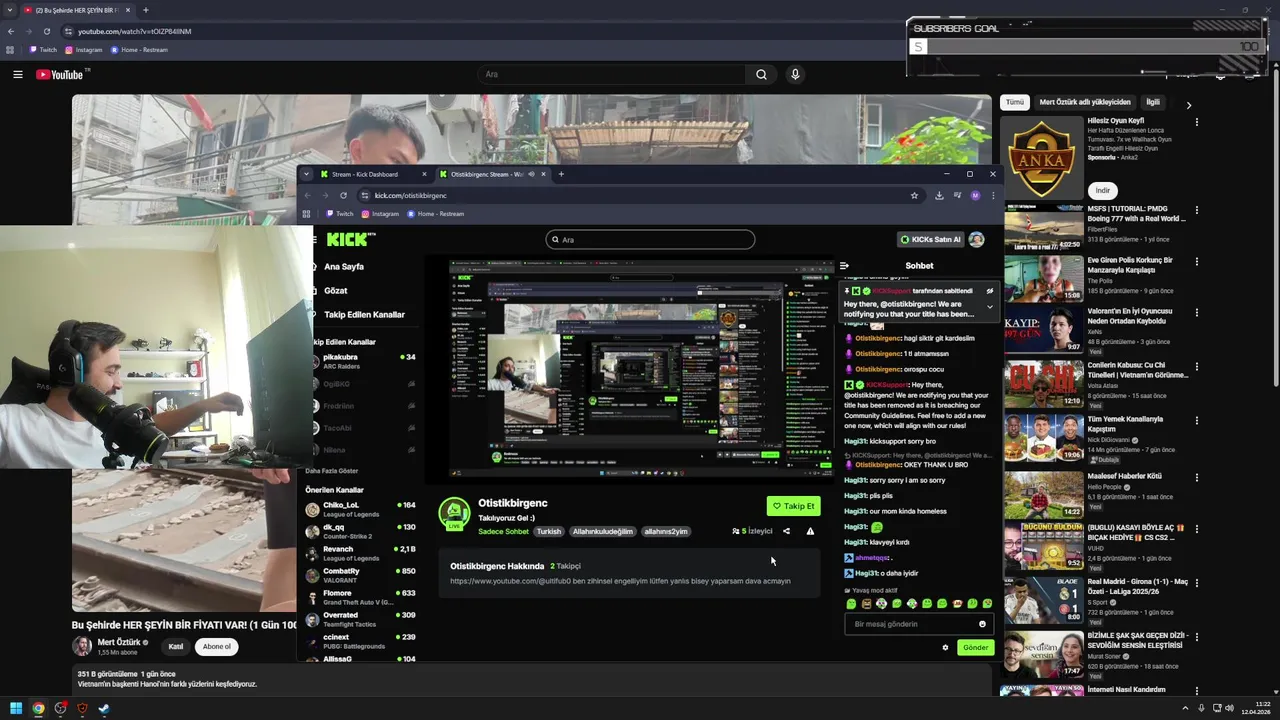Click the Abone ol subscribe button
The image size is (1280, 720).
[x=217, y=647]
